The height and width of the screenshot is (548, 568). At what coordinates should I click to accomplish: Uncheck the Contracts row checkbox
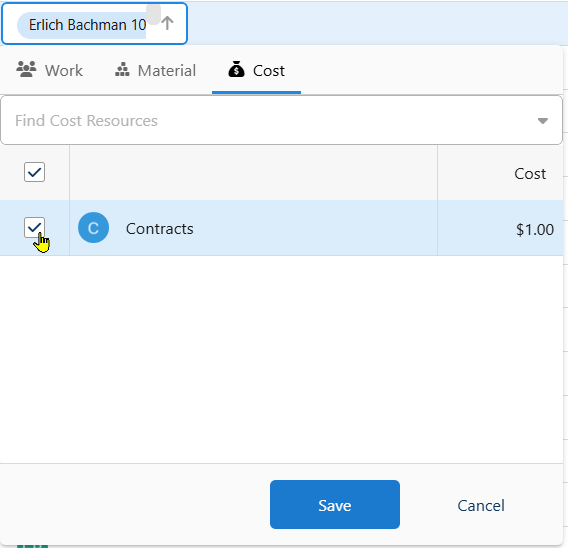[x=34, y=227]
